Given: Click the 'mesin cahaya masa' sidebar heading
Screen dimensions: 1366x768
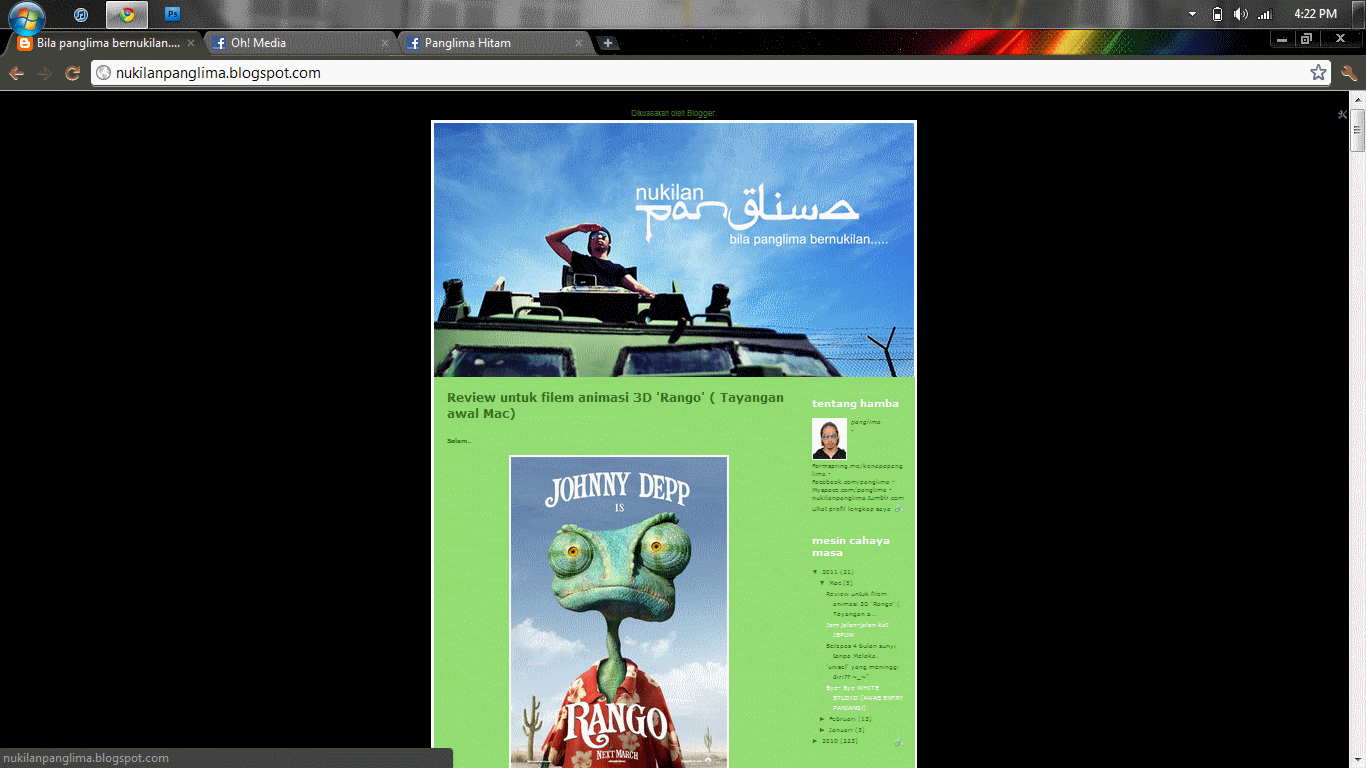Looking at the screenshot, I should [x=850, y=546].
